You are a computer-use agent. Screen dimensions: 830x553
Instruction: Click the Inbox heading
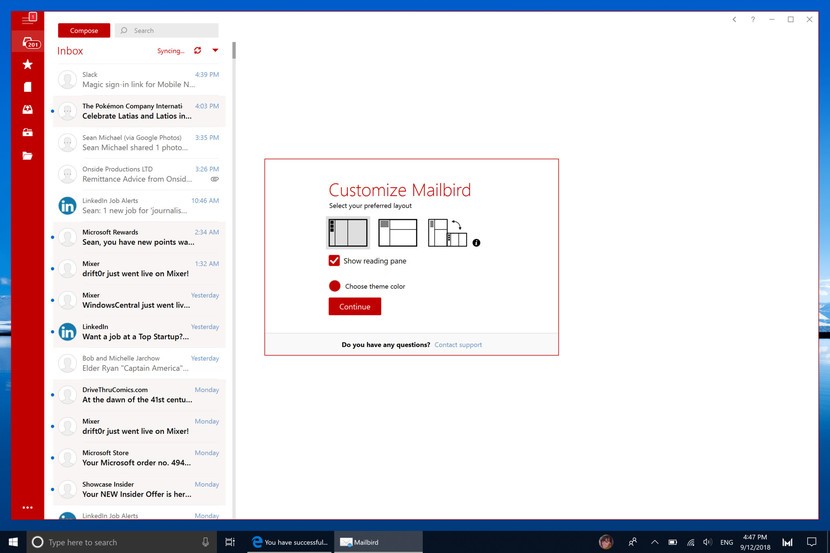click(x=70, y=51)
